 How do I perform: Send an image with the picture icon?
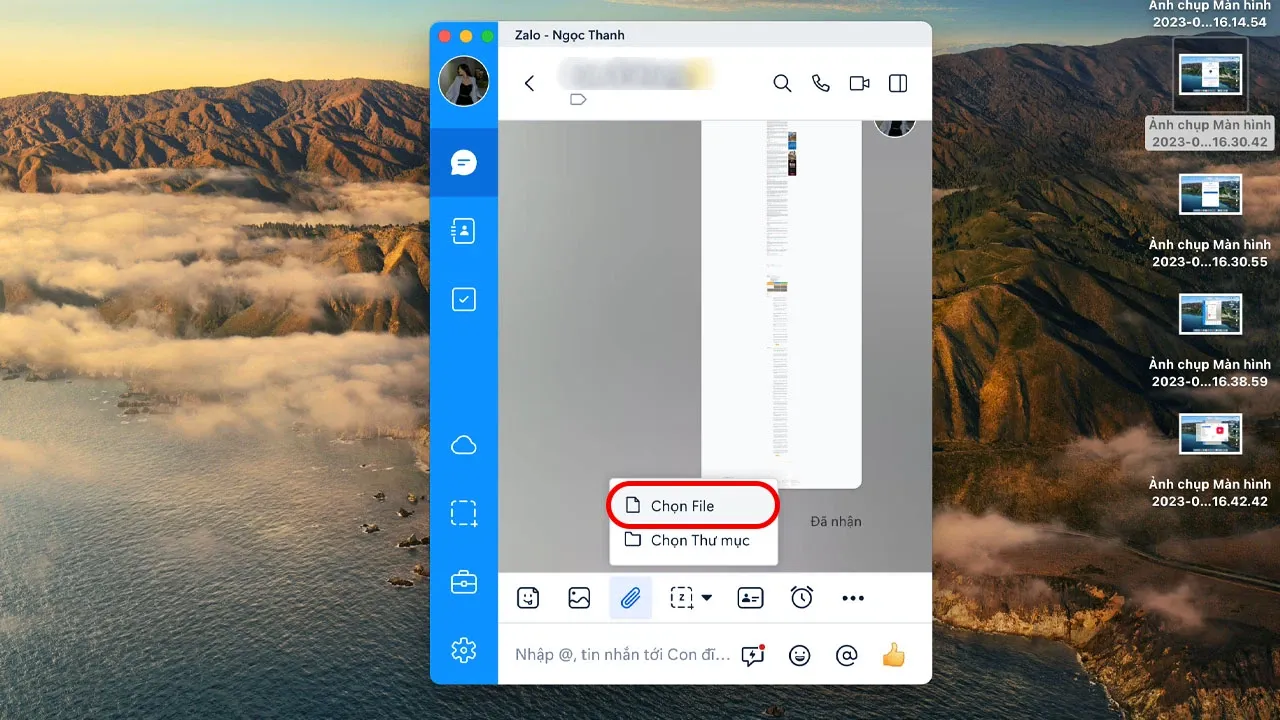pos(579,598)
